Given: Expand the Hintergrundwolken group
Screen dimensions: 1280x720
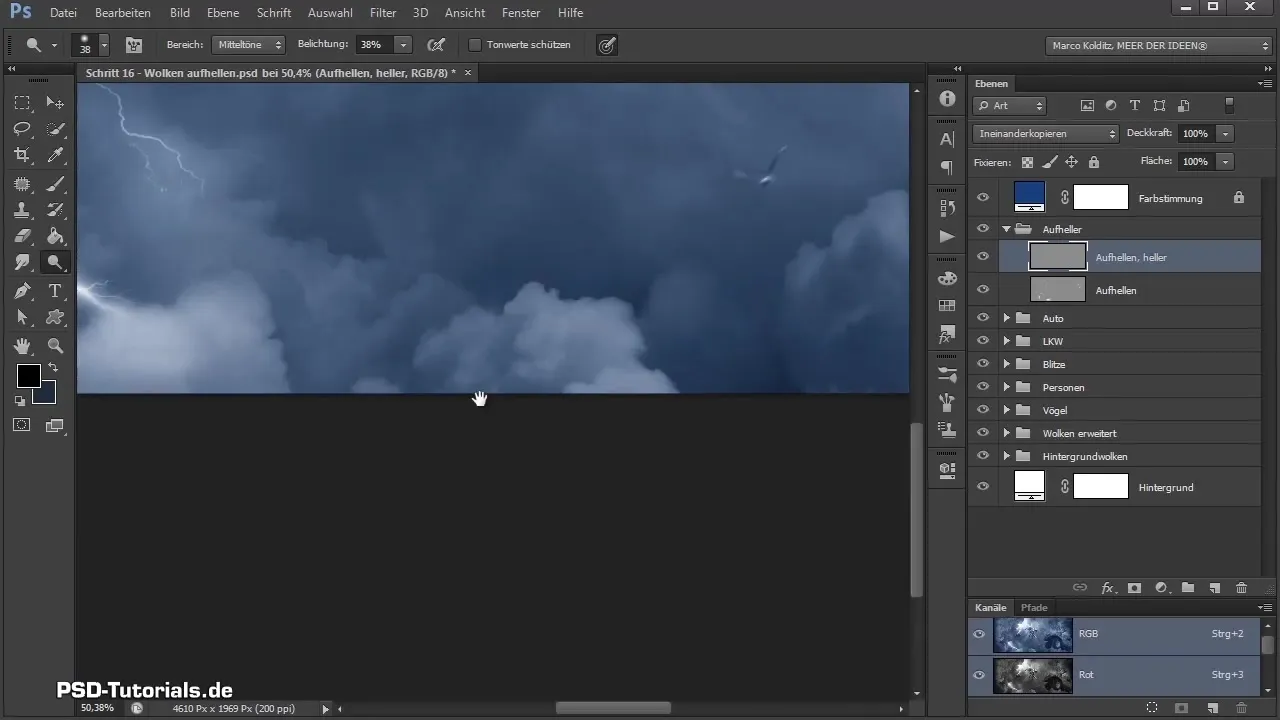Looking at the screenshot, I should click(x=1007, y=456).
